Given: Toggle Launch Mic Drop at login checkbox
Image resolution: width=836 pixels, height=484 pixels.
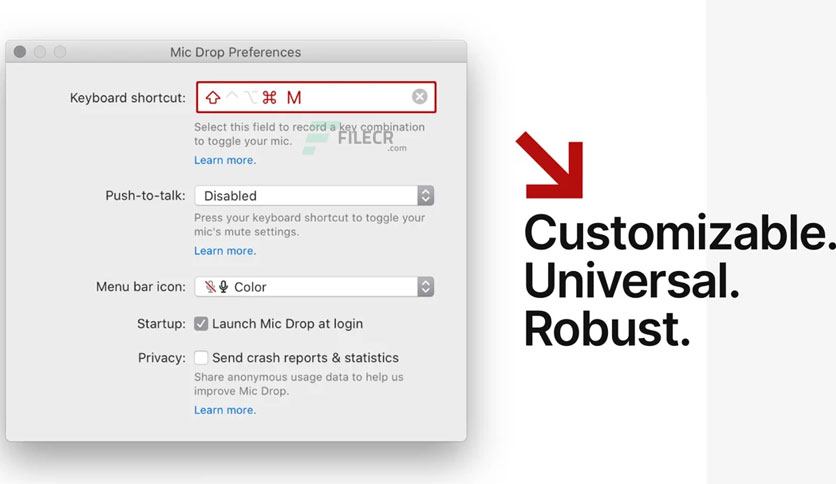Looking at the screenshot, I should 201,324.
